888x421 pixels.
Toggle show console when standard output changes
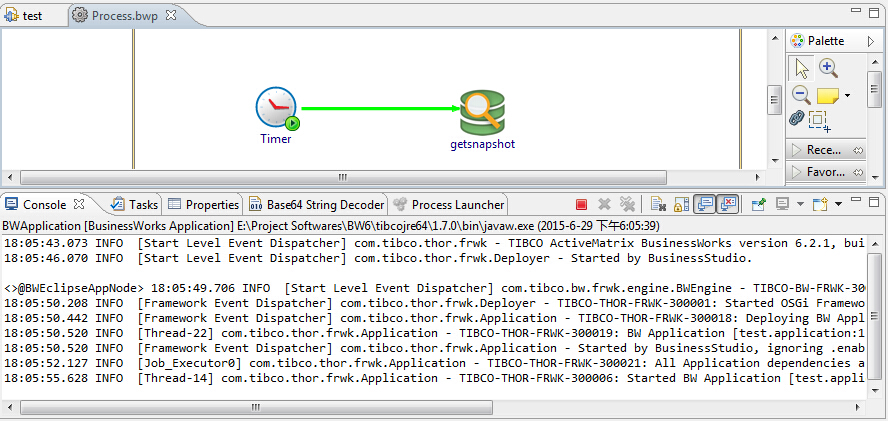[705, 205]
